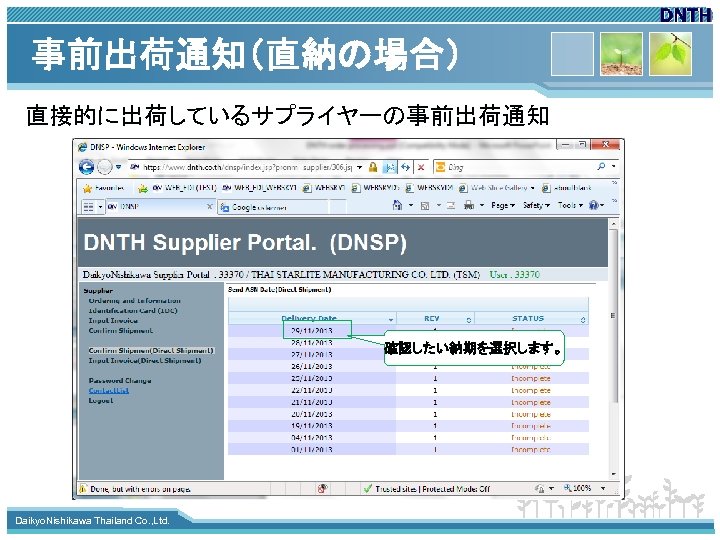Refresh the page with refresh icon
720x540 pixels.
(405, 167)
